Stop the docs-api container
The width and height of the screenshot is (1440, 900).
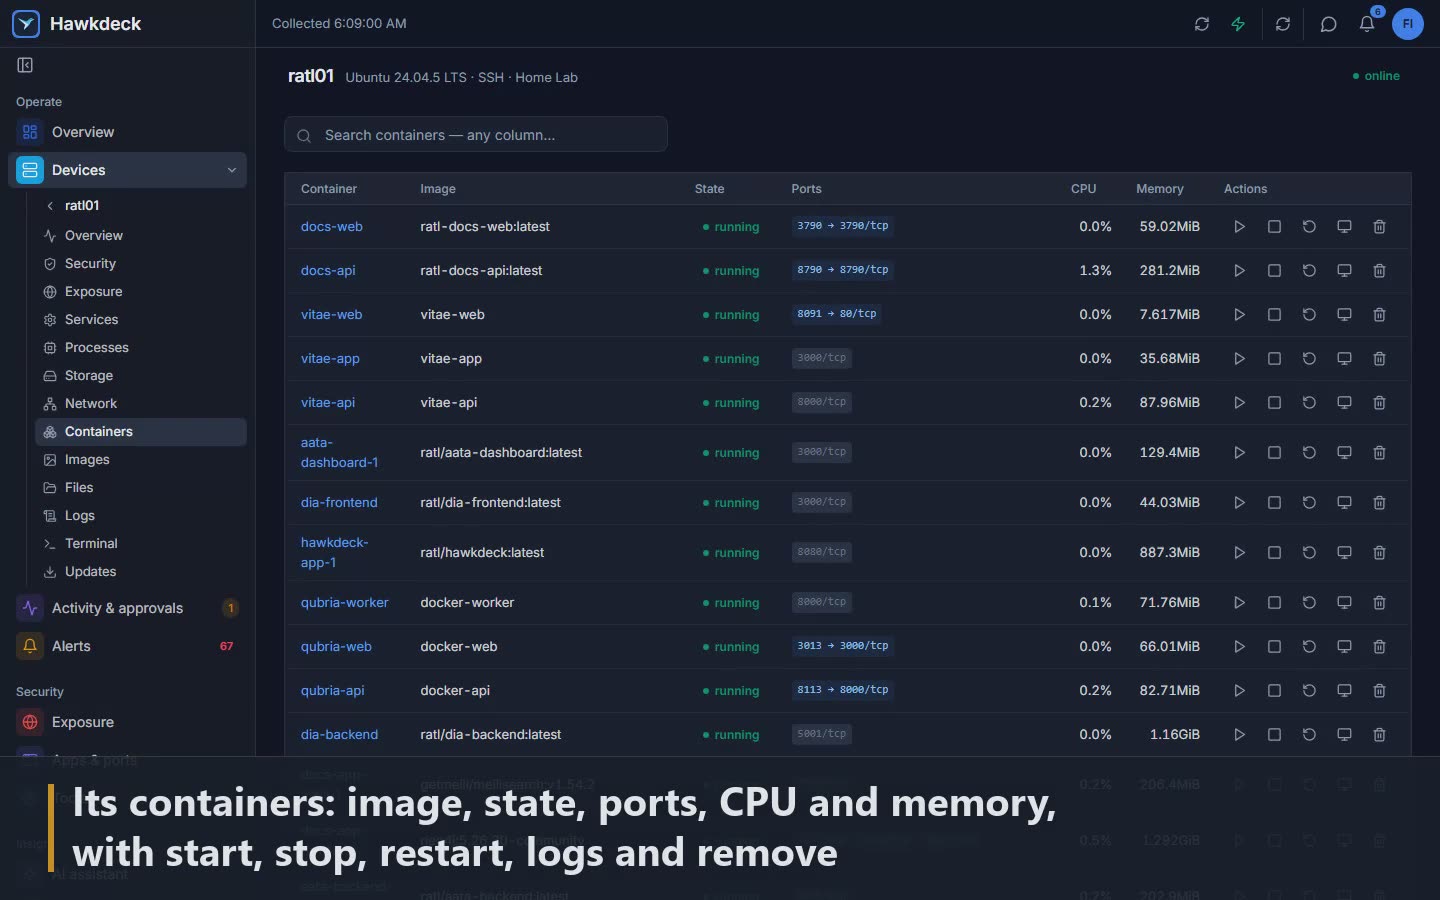(1274, 271)
